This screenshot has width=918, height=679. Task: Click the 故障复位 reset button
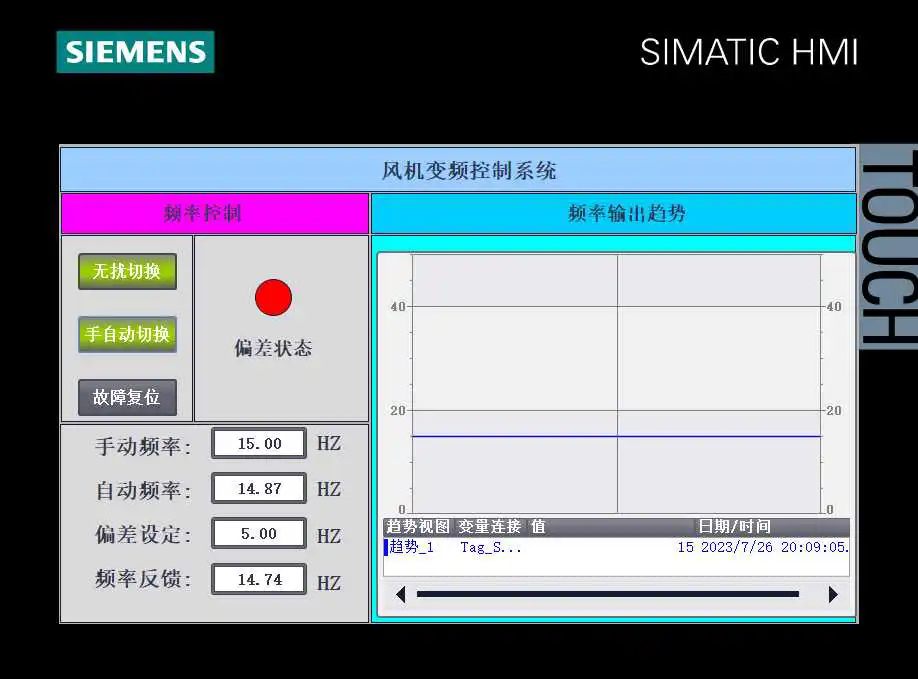(x=127, y=397)
